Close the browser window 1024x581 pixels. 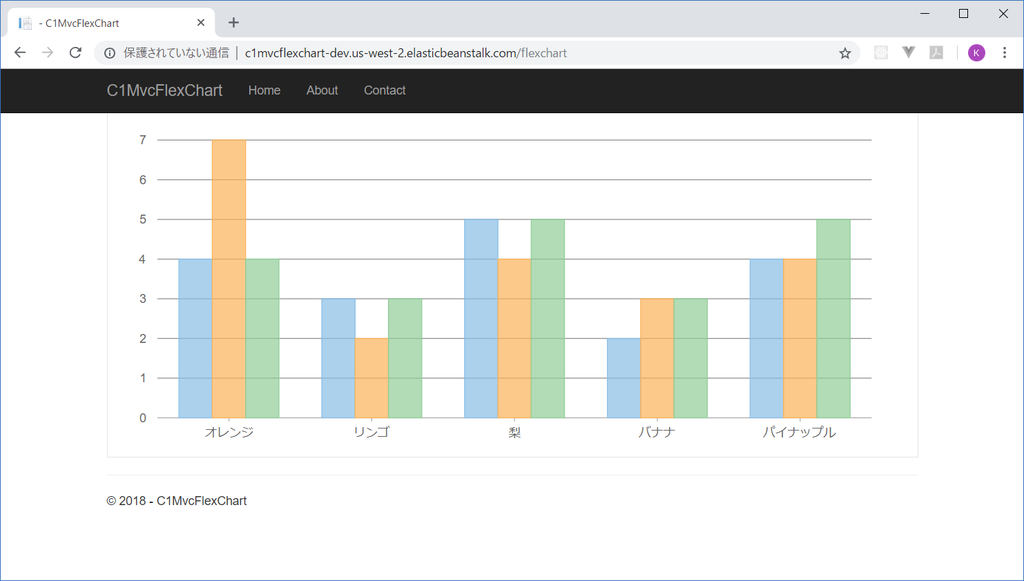[1003, 14]
